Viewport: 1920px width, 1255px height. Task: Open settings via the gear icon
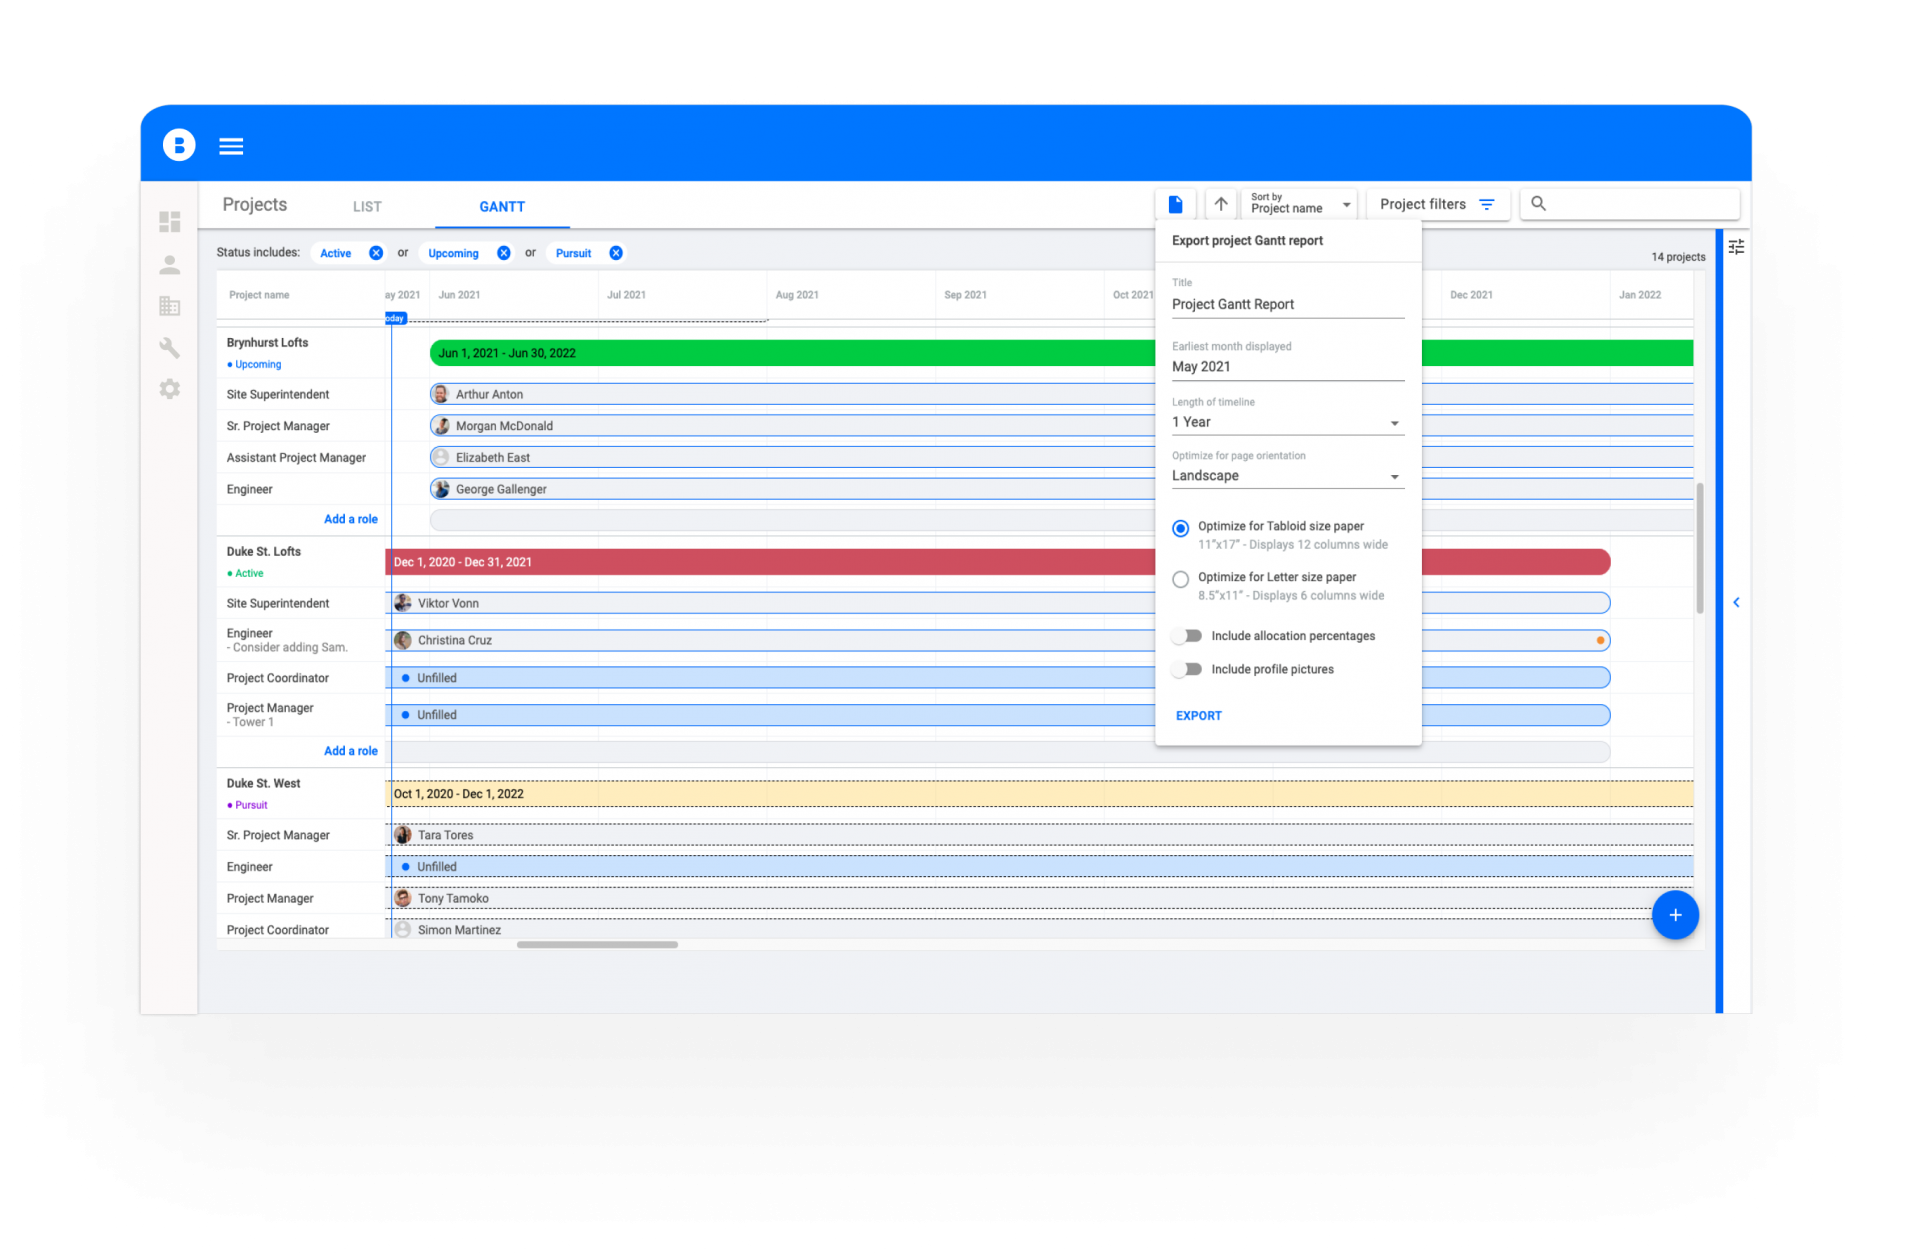point(170,389)
